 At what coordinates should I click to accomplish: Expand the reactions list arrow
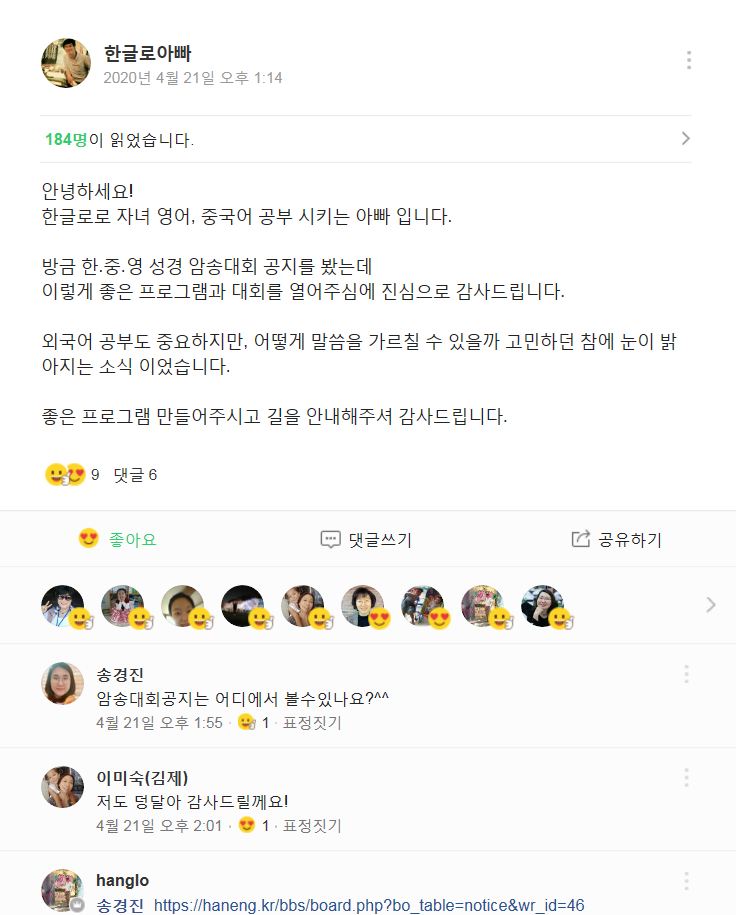click(x=711, y=604)
